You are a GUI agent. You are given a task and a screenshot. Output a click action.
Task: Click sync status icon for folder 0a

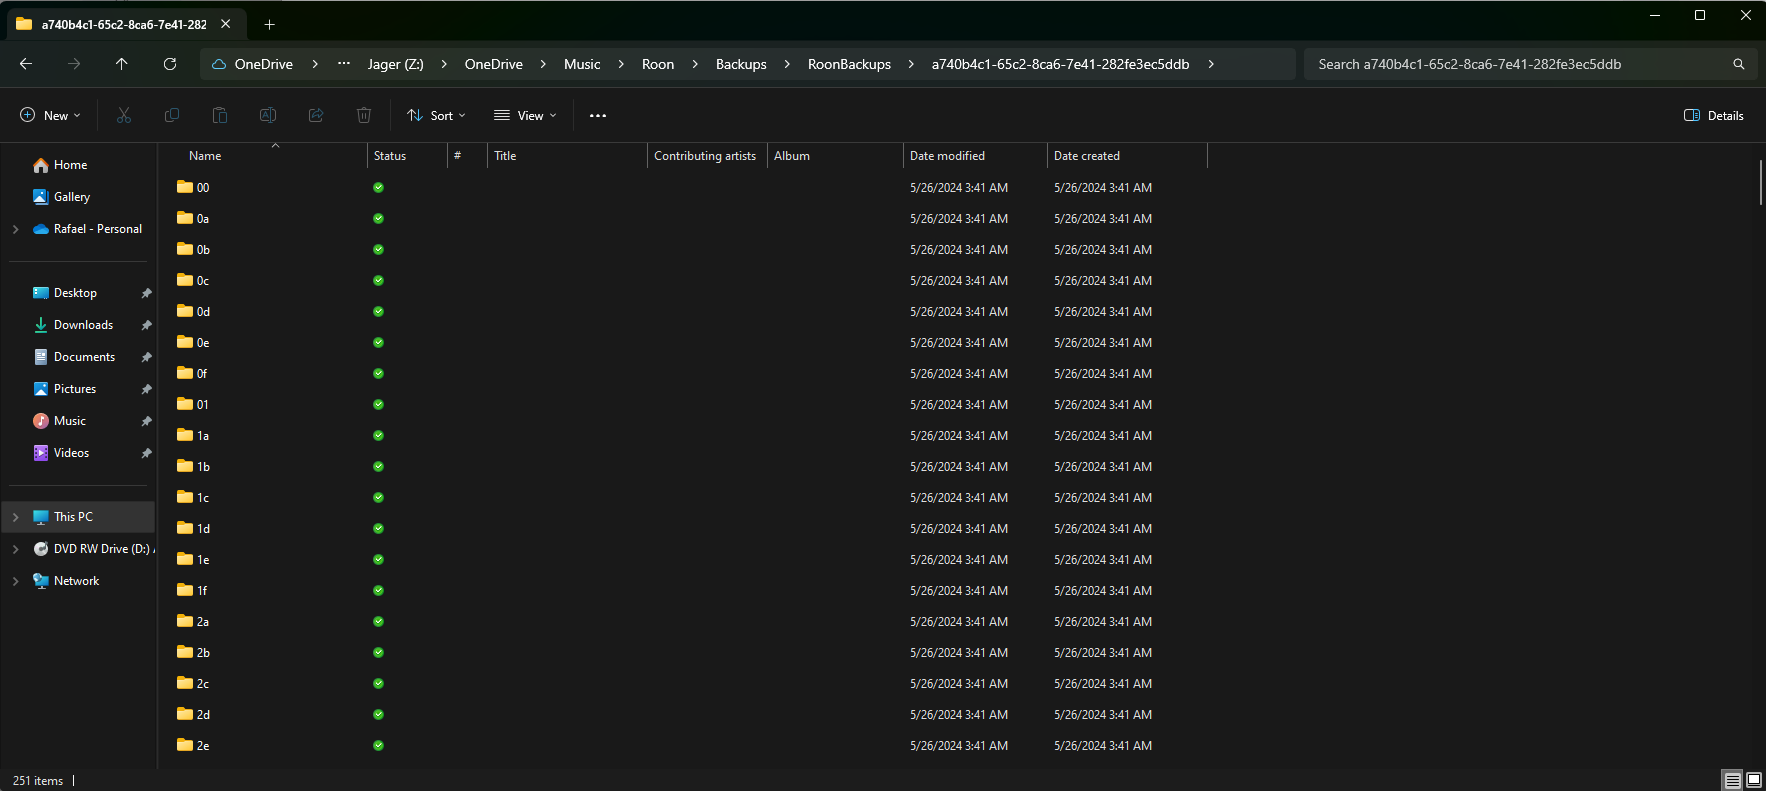[x=378, y=219]
